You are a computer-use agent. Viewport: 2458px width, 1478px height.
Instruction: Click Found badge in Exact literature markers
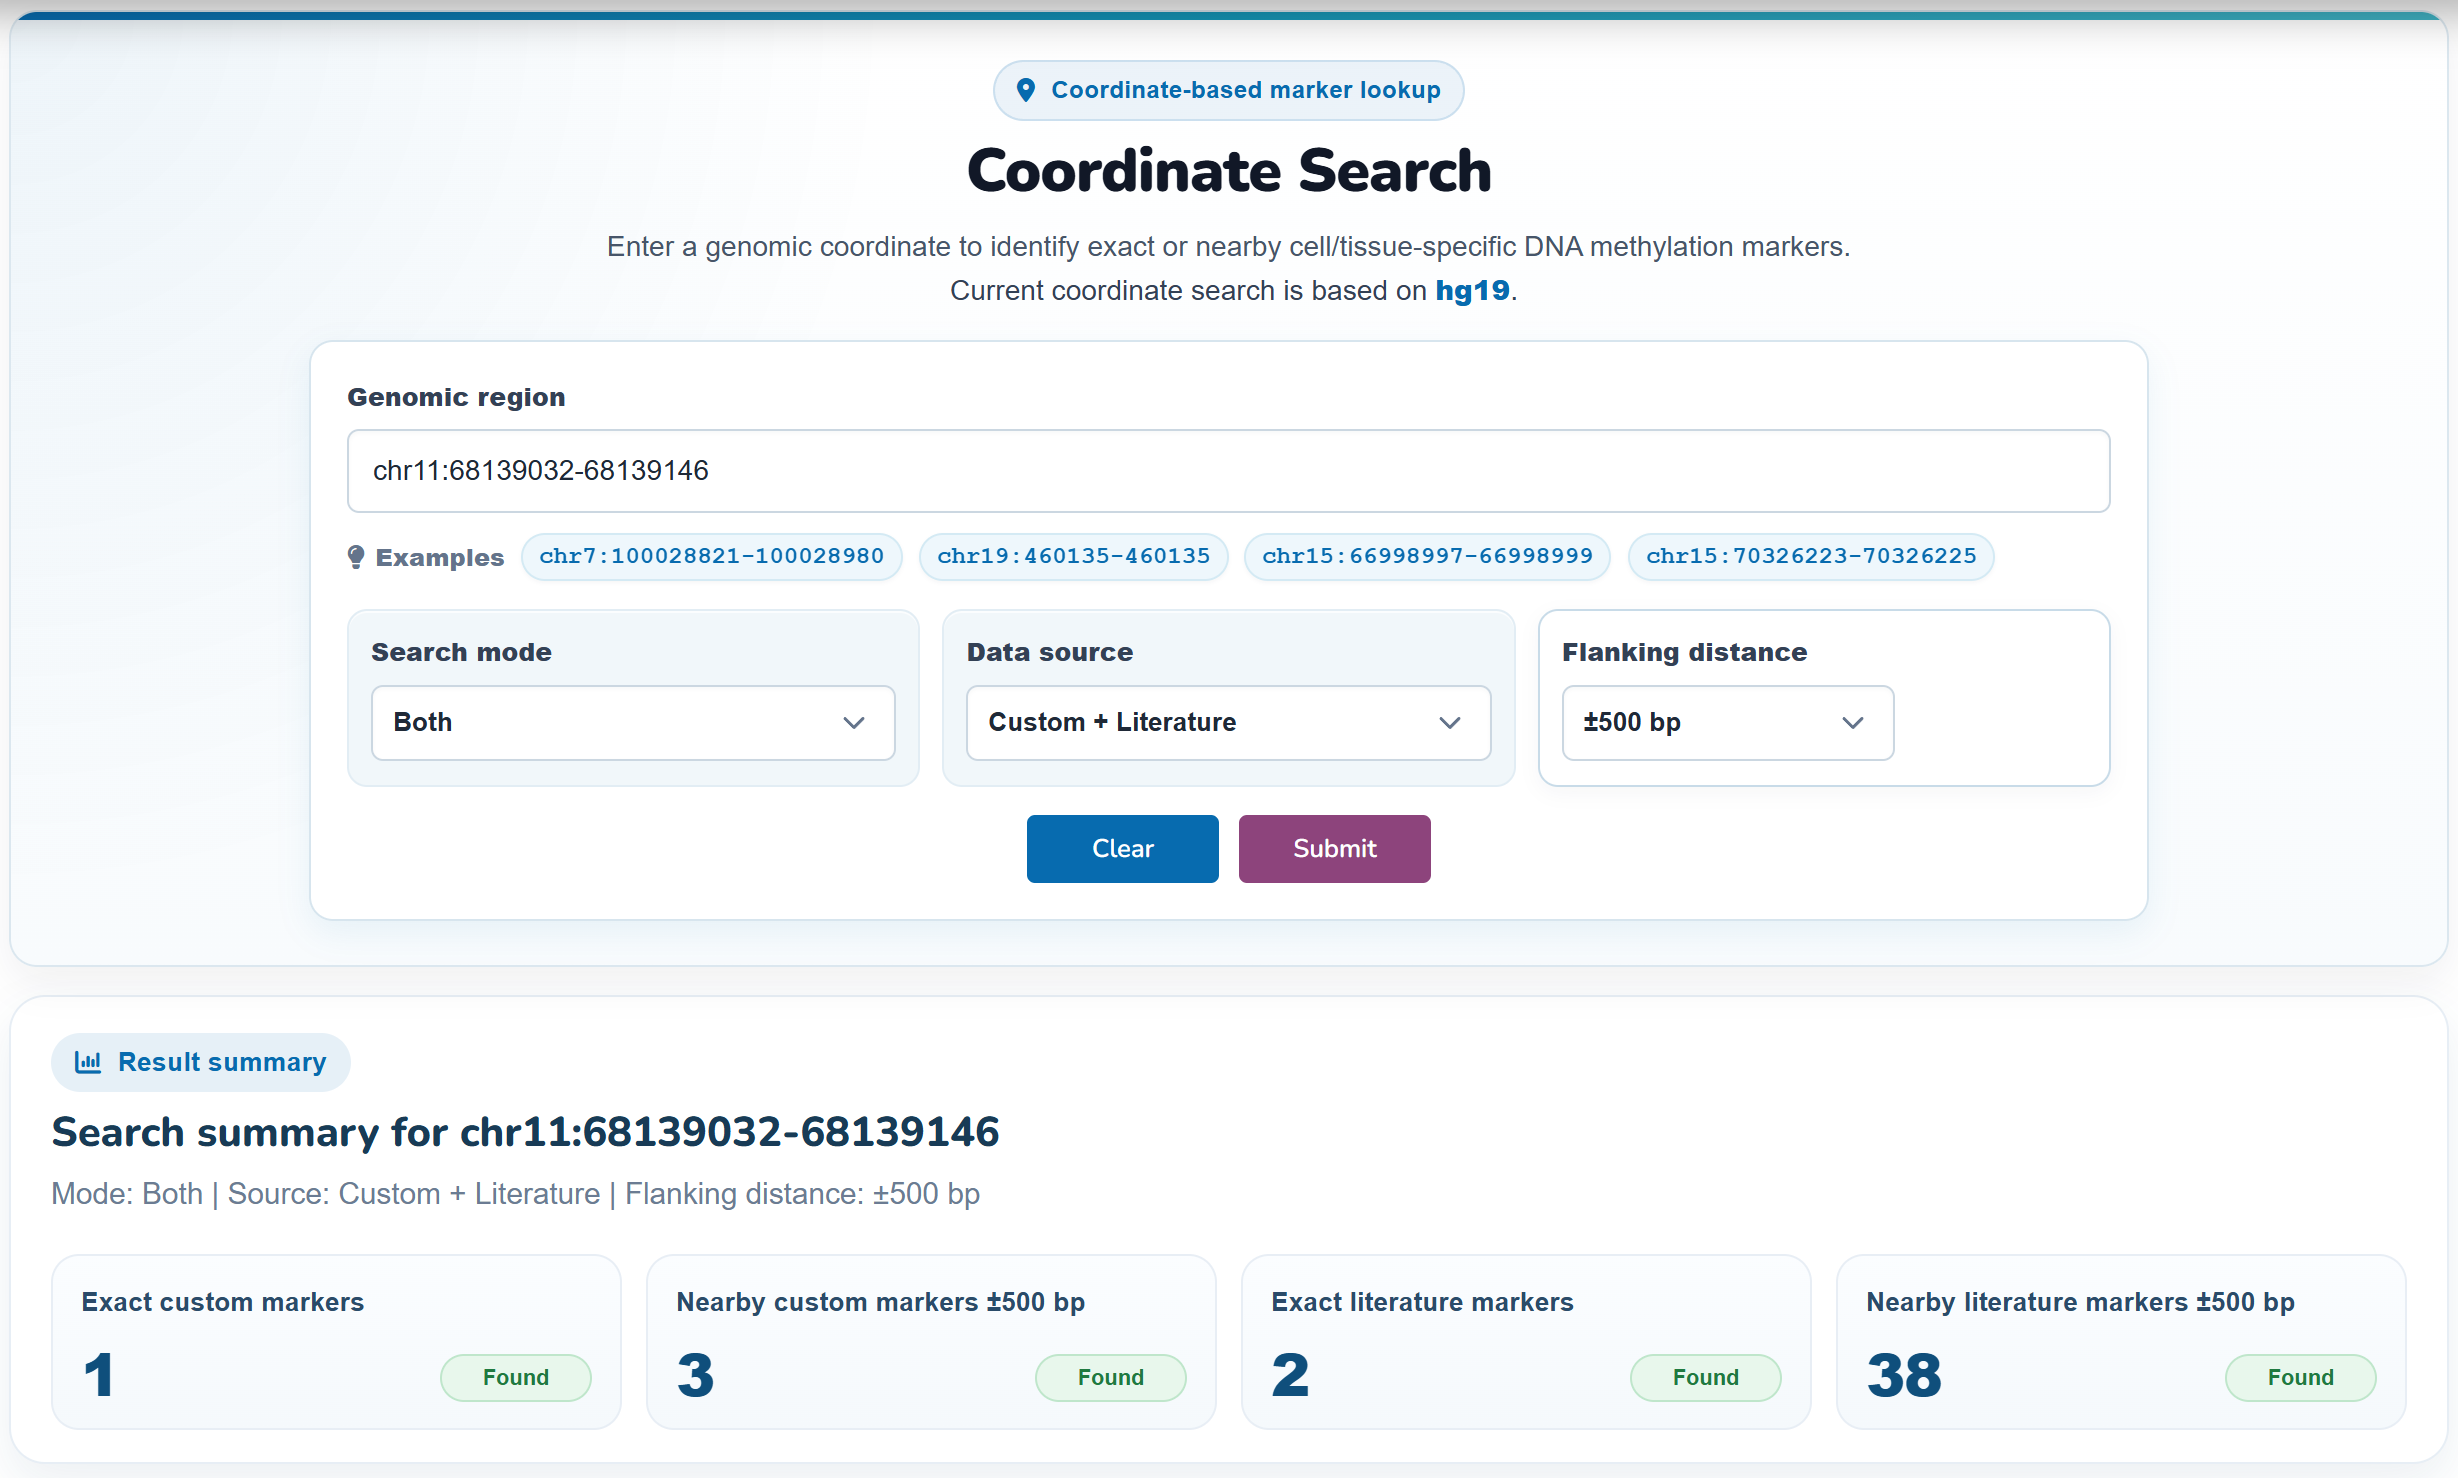pos(1706,1377)
